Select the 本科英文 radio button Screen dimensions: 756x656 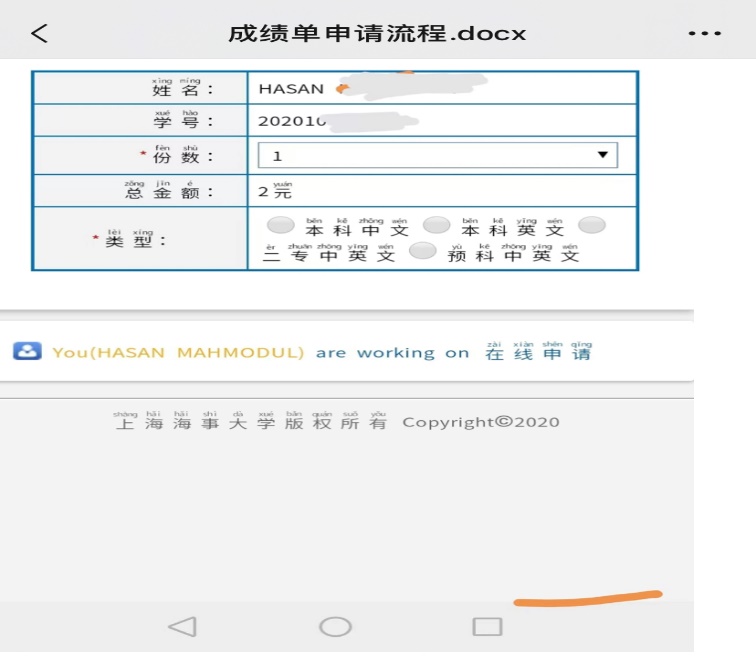click(436, 226)
